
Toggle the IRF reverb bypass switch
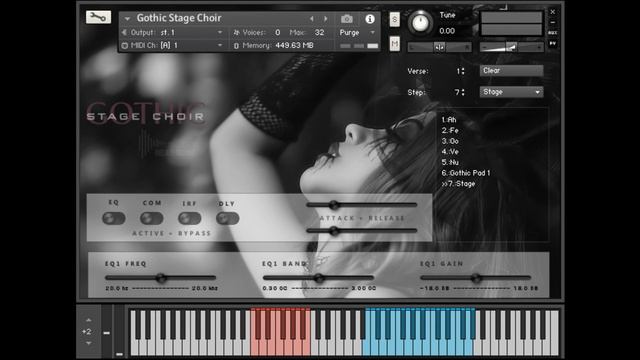(x=189, y=218)
